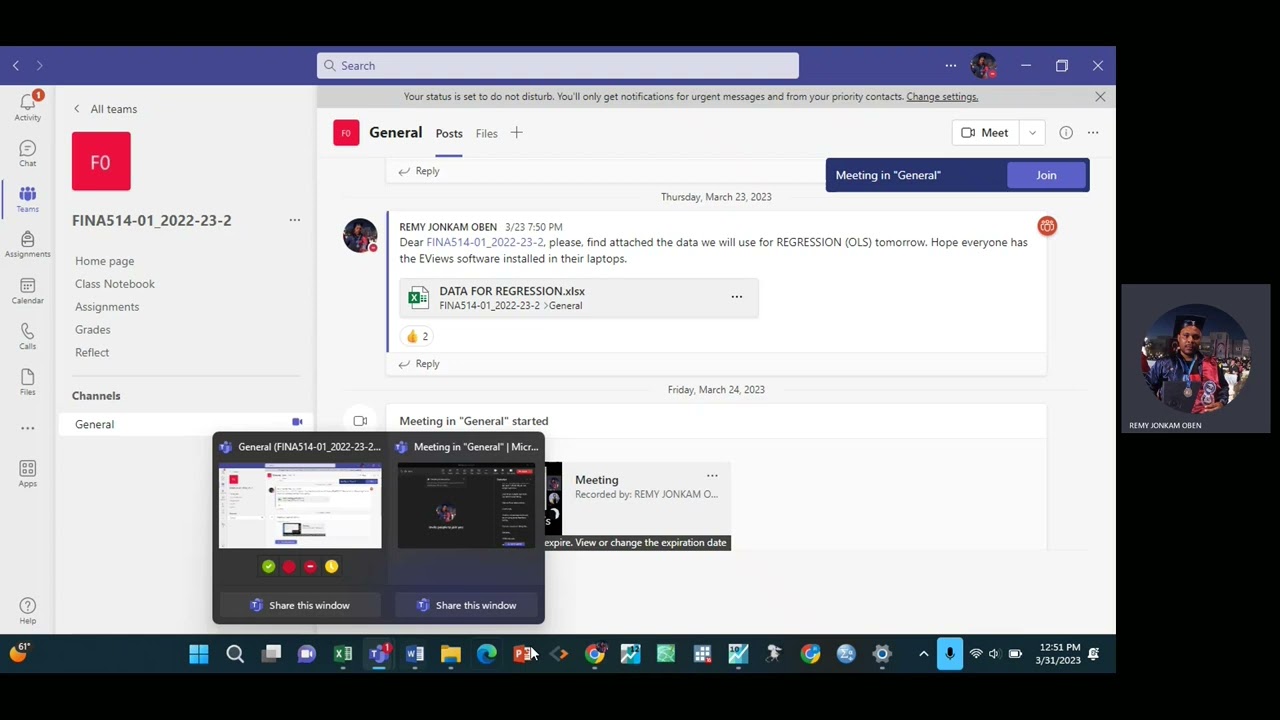Open Files in the left rail
Viewport: 1280px width, 720px height.
point(27,382)
